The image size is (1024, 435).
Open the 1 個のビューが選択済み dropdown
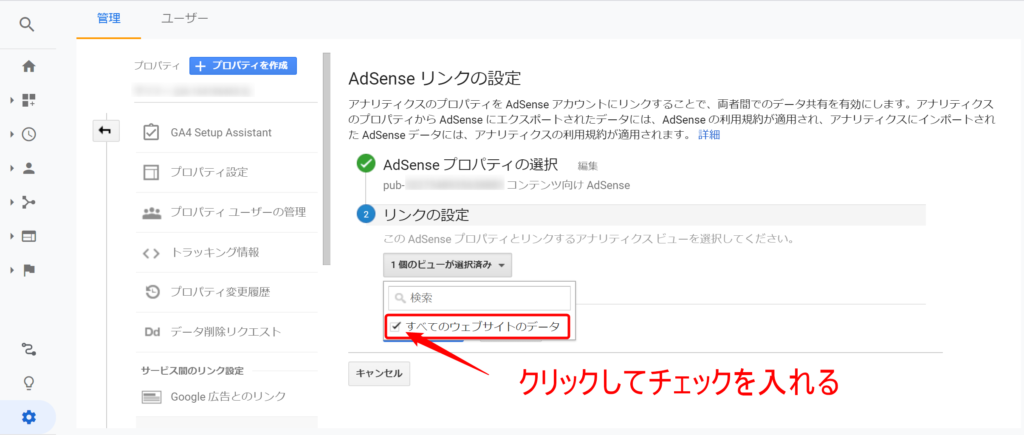pyautogui.click(x=447, y=265)
